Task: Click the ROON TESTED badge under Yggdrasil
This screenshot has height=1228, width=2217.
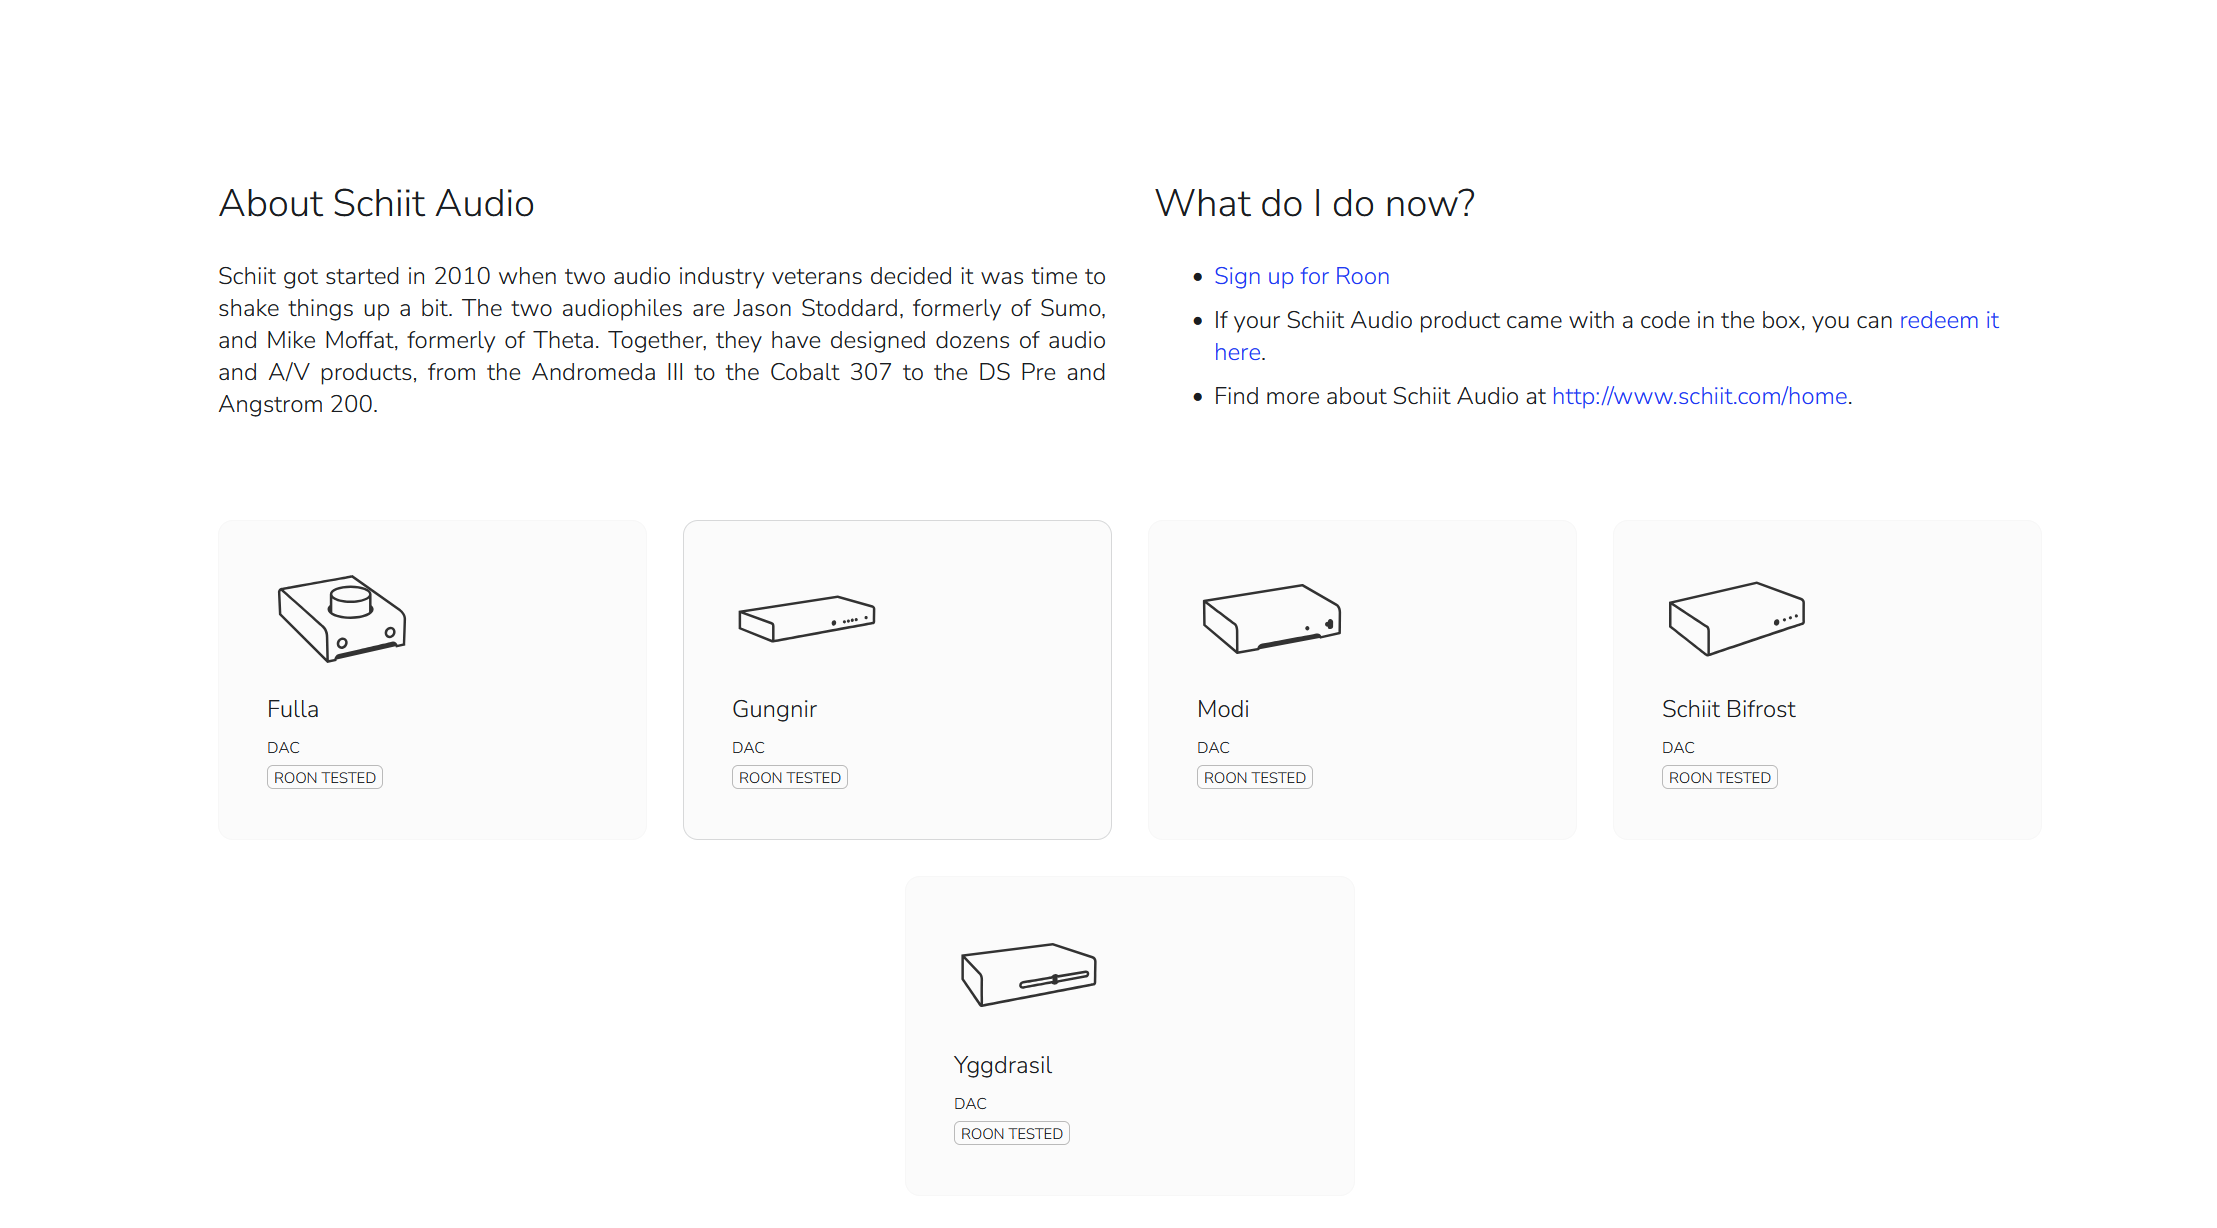Action: click(x=1011, y=1133)
